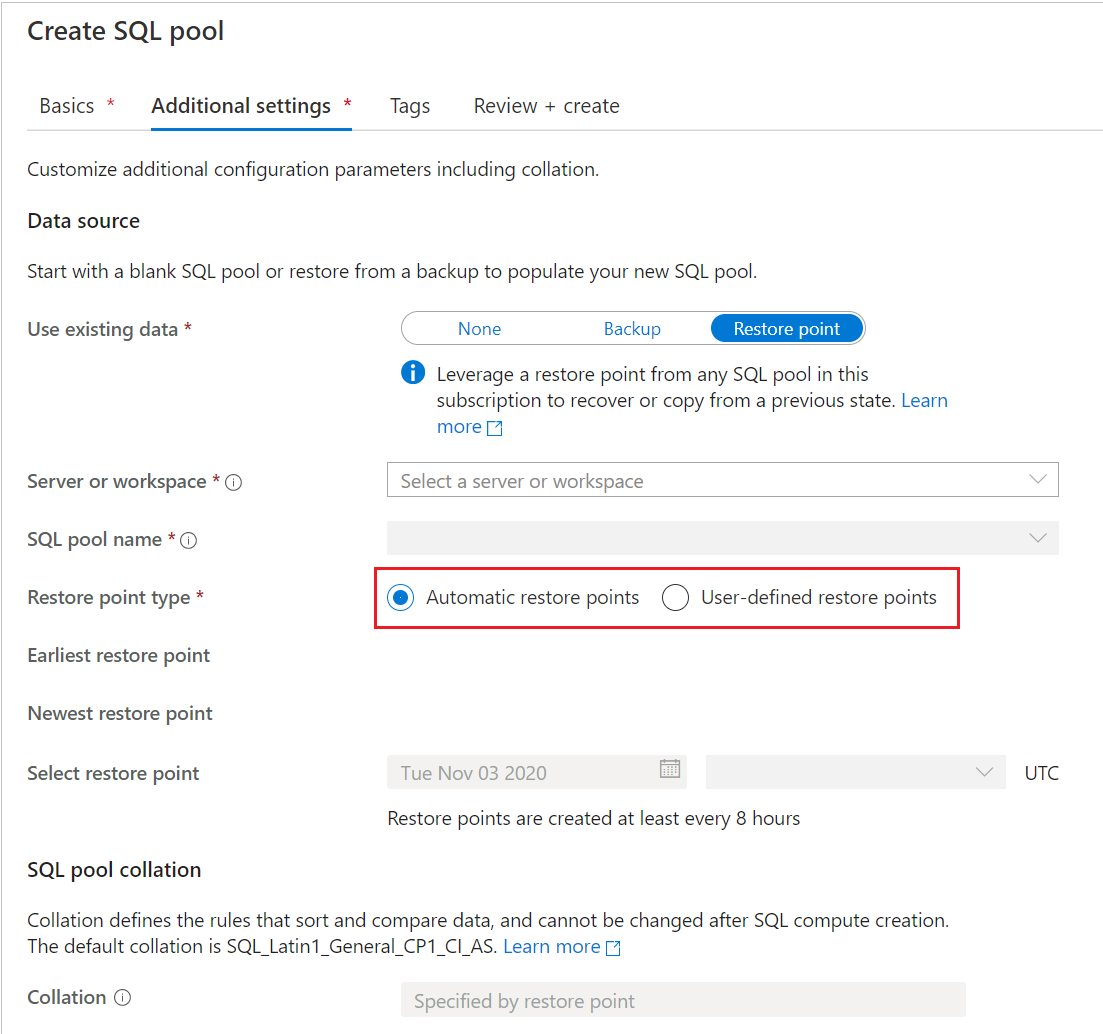1103x1034 pixels.
Task: Open the restore point time dropdown
Action: 855,772
